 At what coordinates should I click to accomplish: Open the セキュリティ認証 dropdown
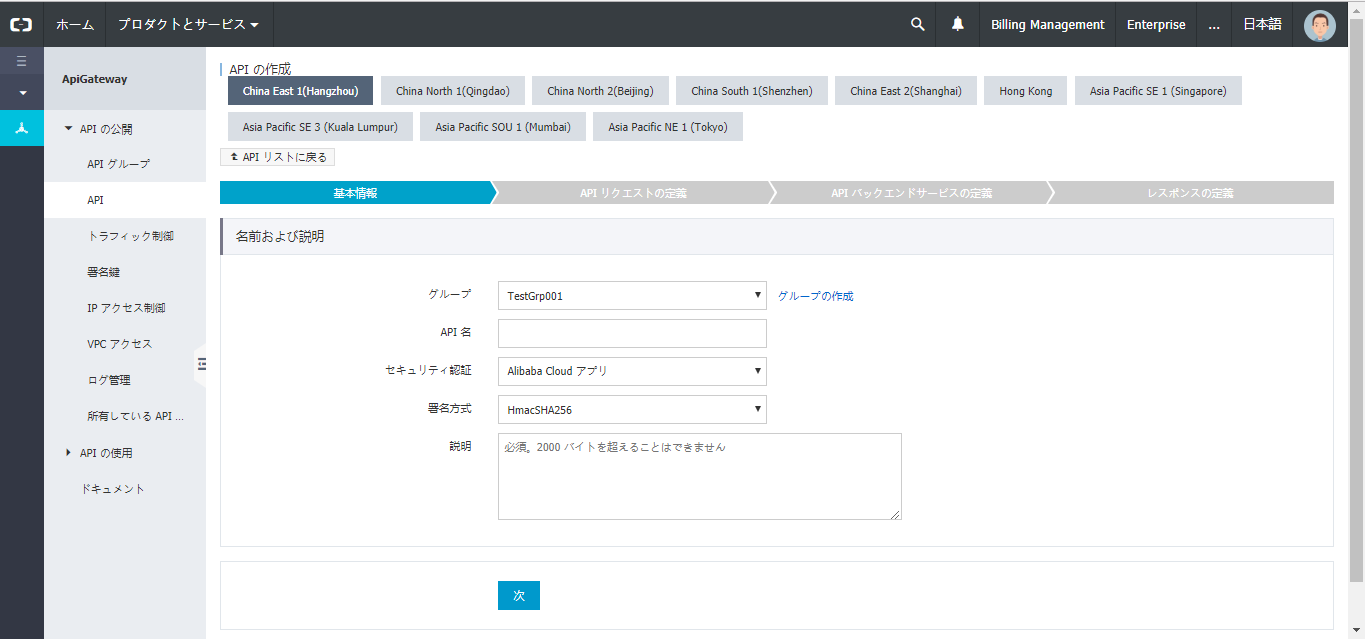click(x=632, y=371)
